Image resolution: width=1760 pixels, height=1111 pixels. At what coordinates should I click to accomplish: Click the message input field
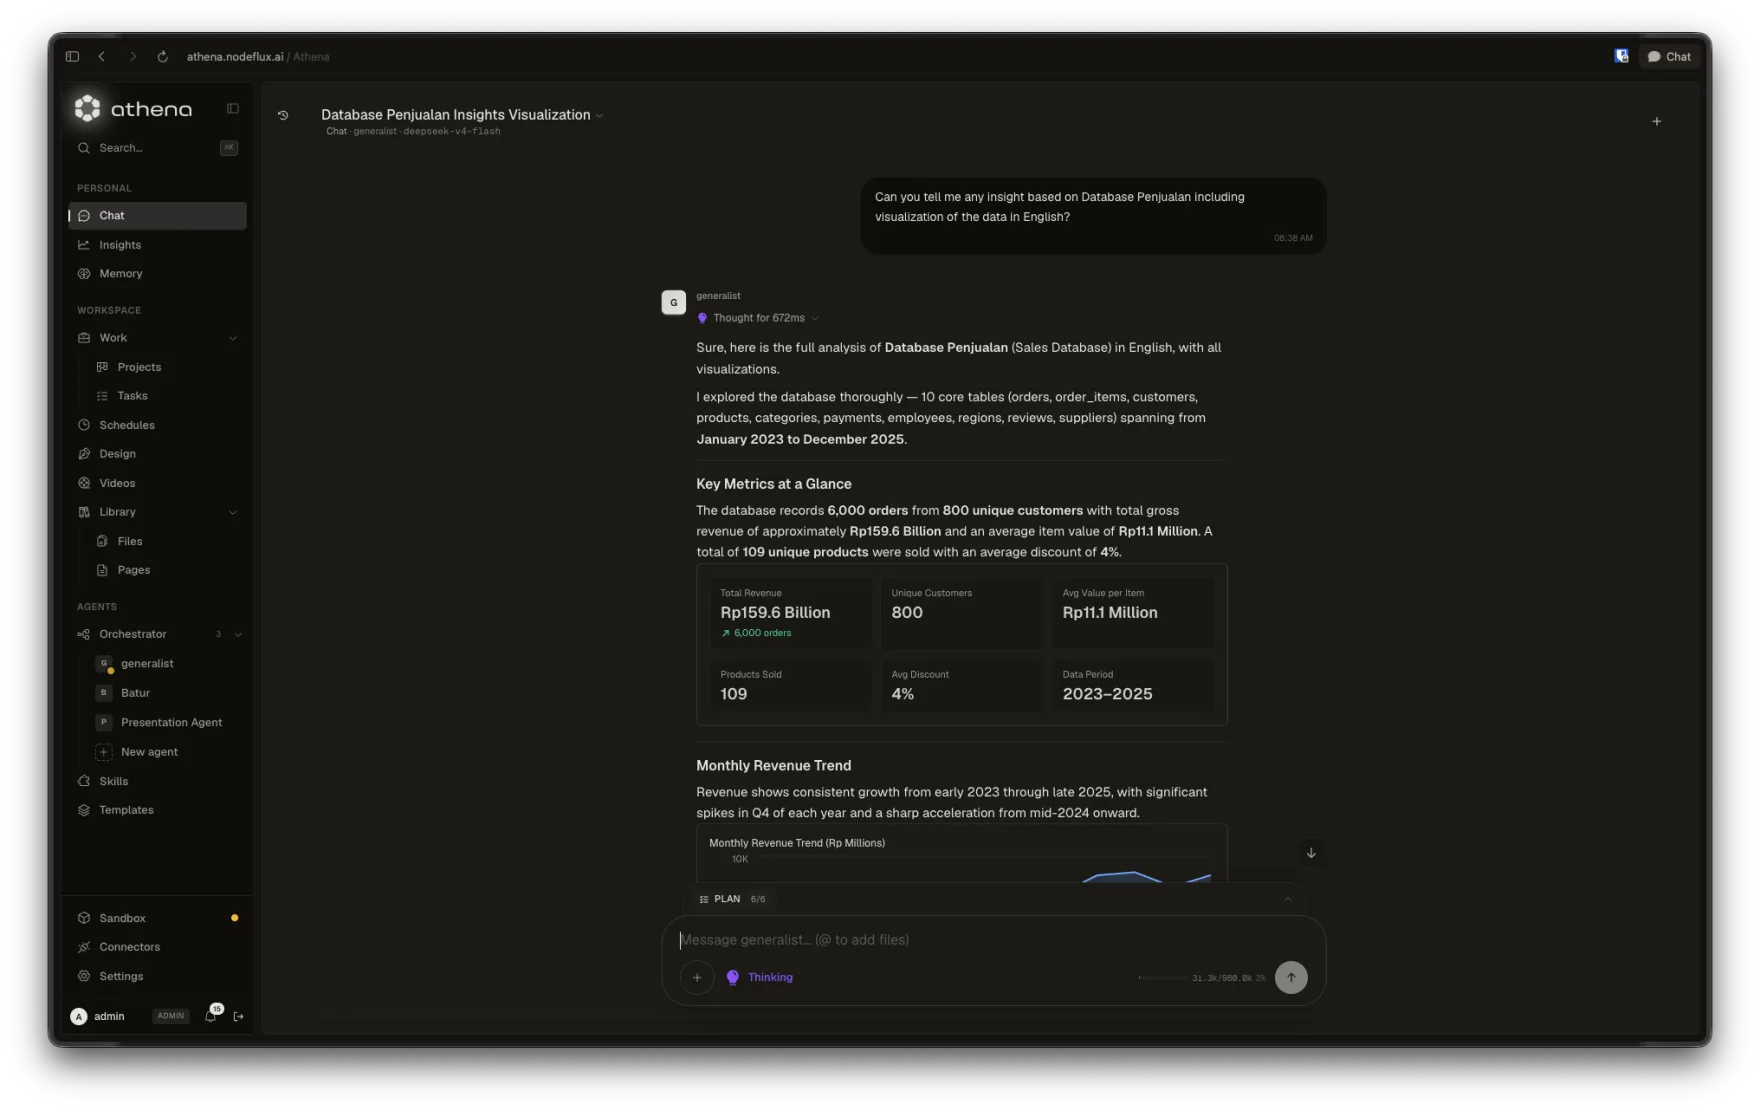[993, 940]
